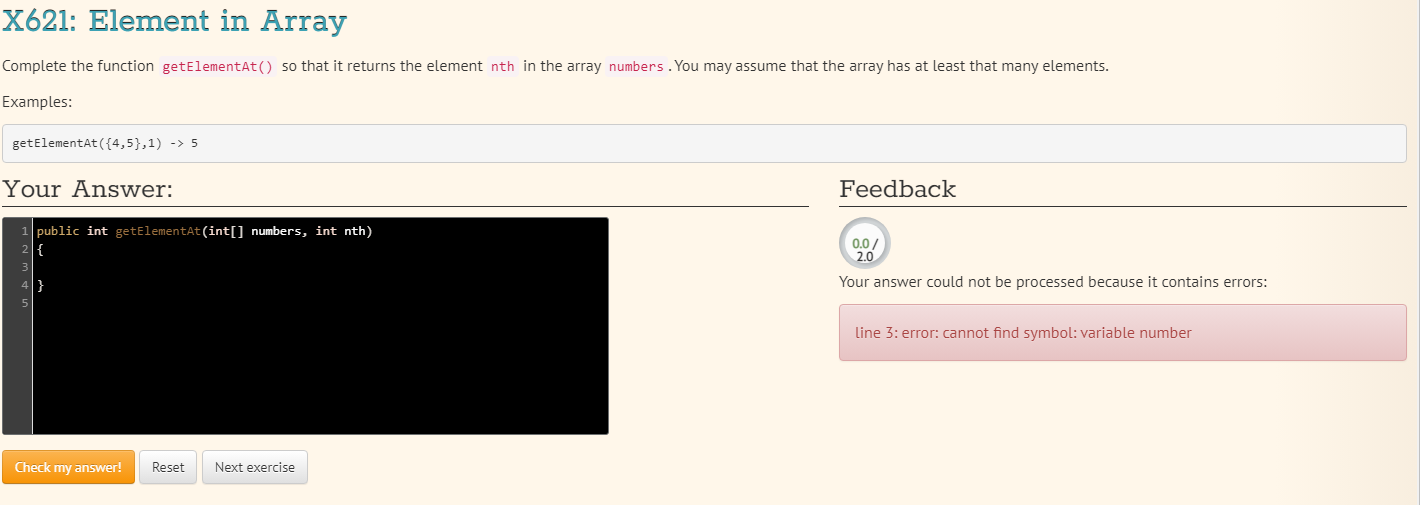Screen dimensions: 1420x505
Task: Click the int nth parameter in code
Action: coord(343,231)
